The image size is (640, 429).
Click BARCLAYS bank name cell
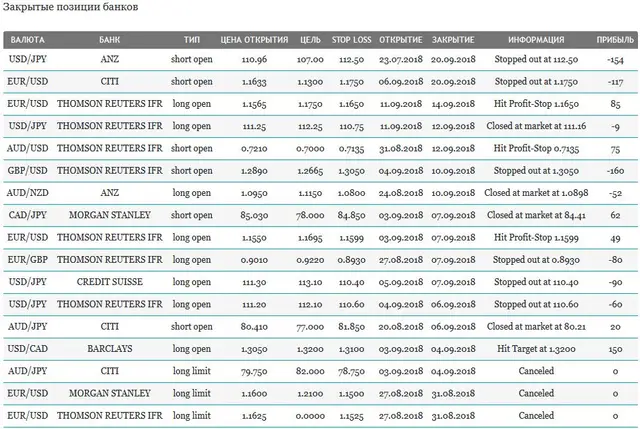click(109, 349)
